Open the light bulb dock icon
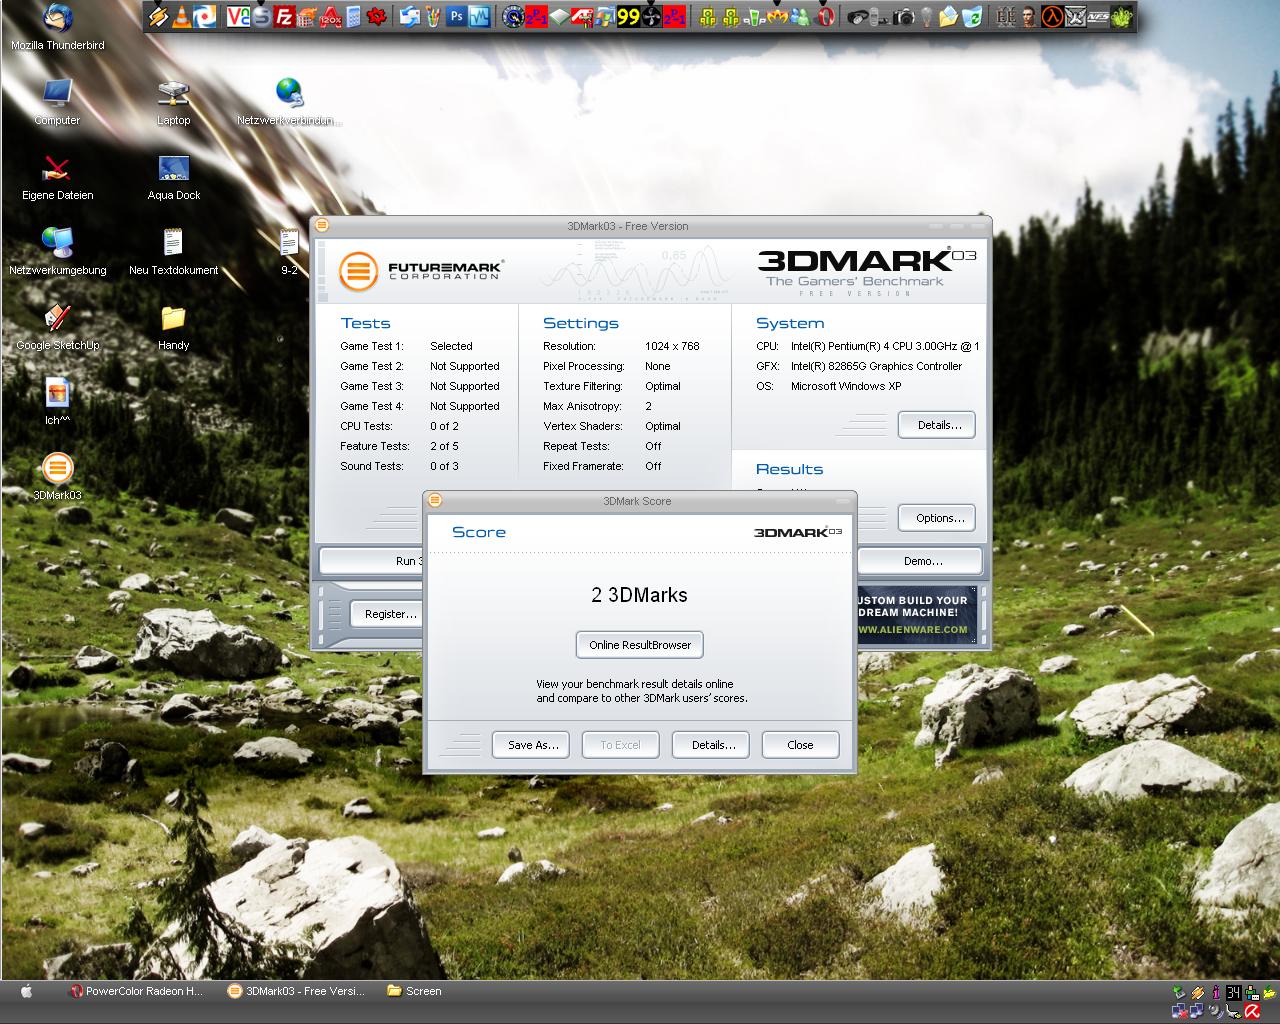 pos(927,17)
